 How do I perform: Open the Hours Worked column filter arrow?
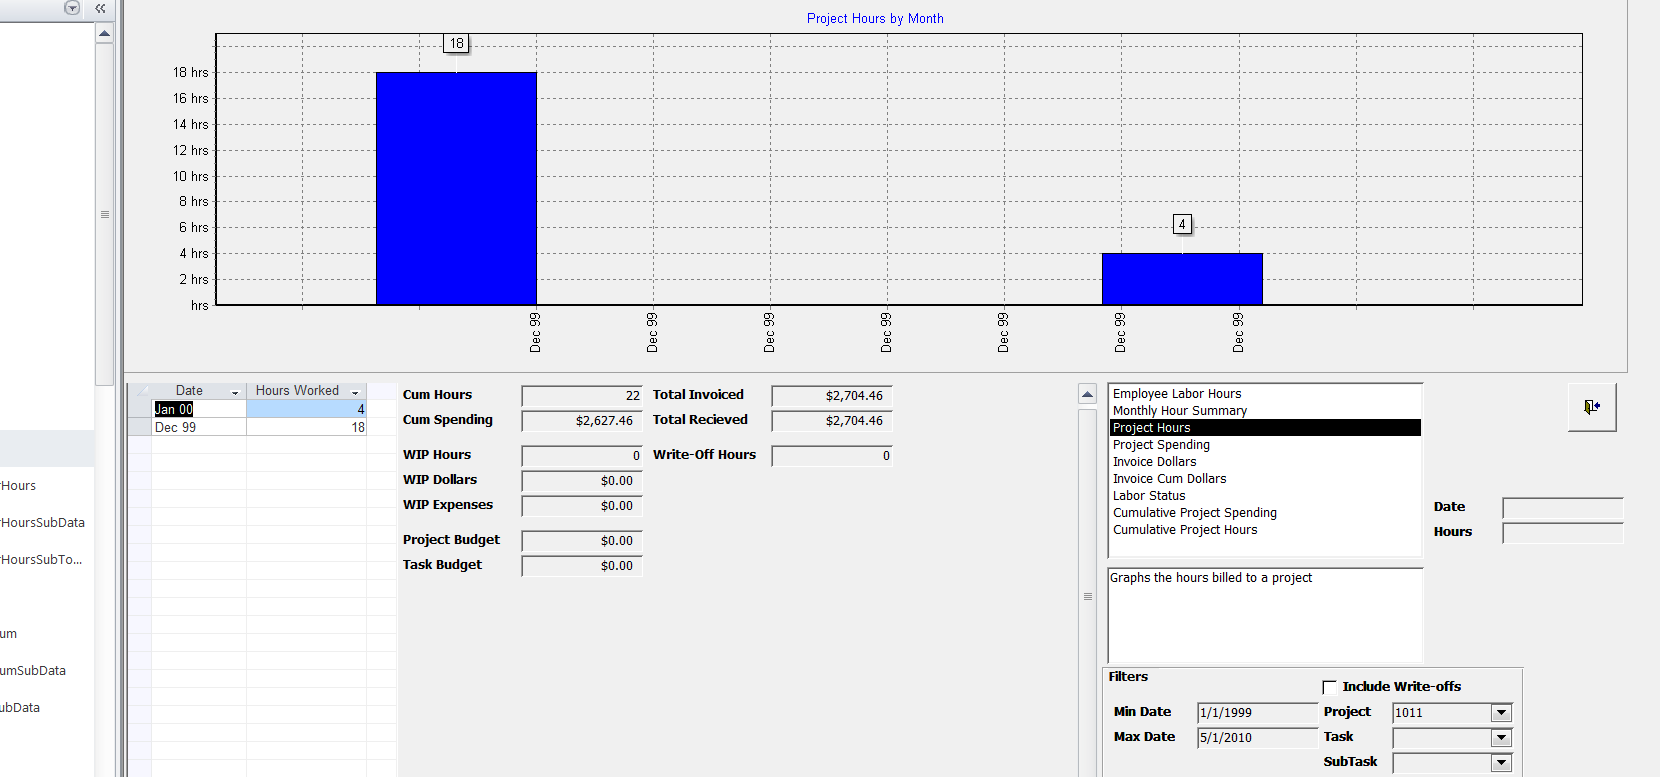355,392
